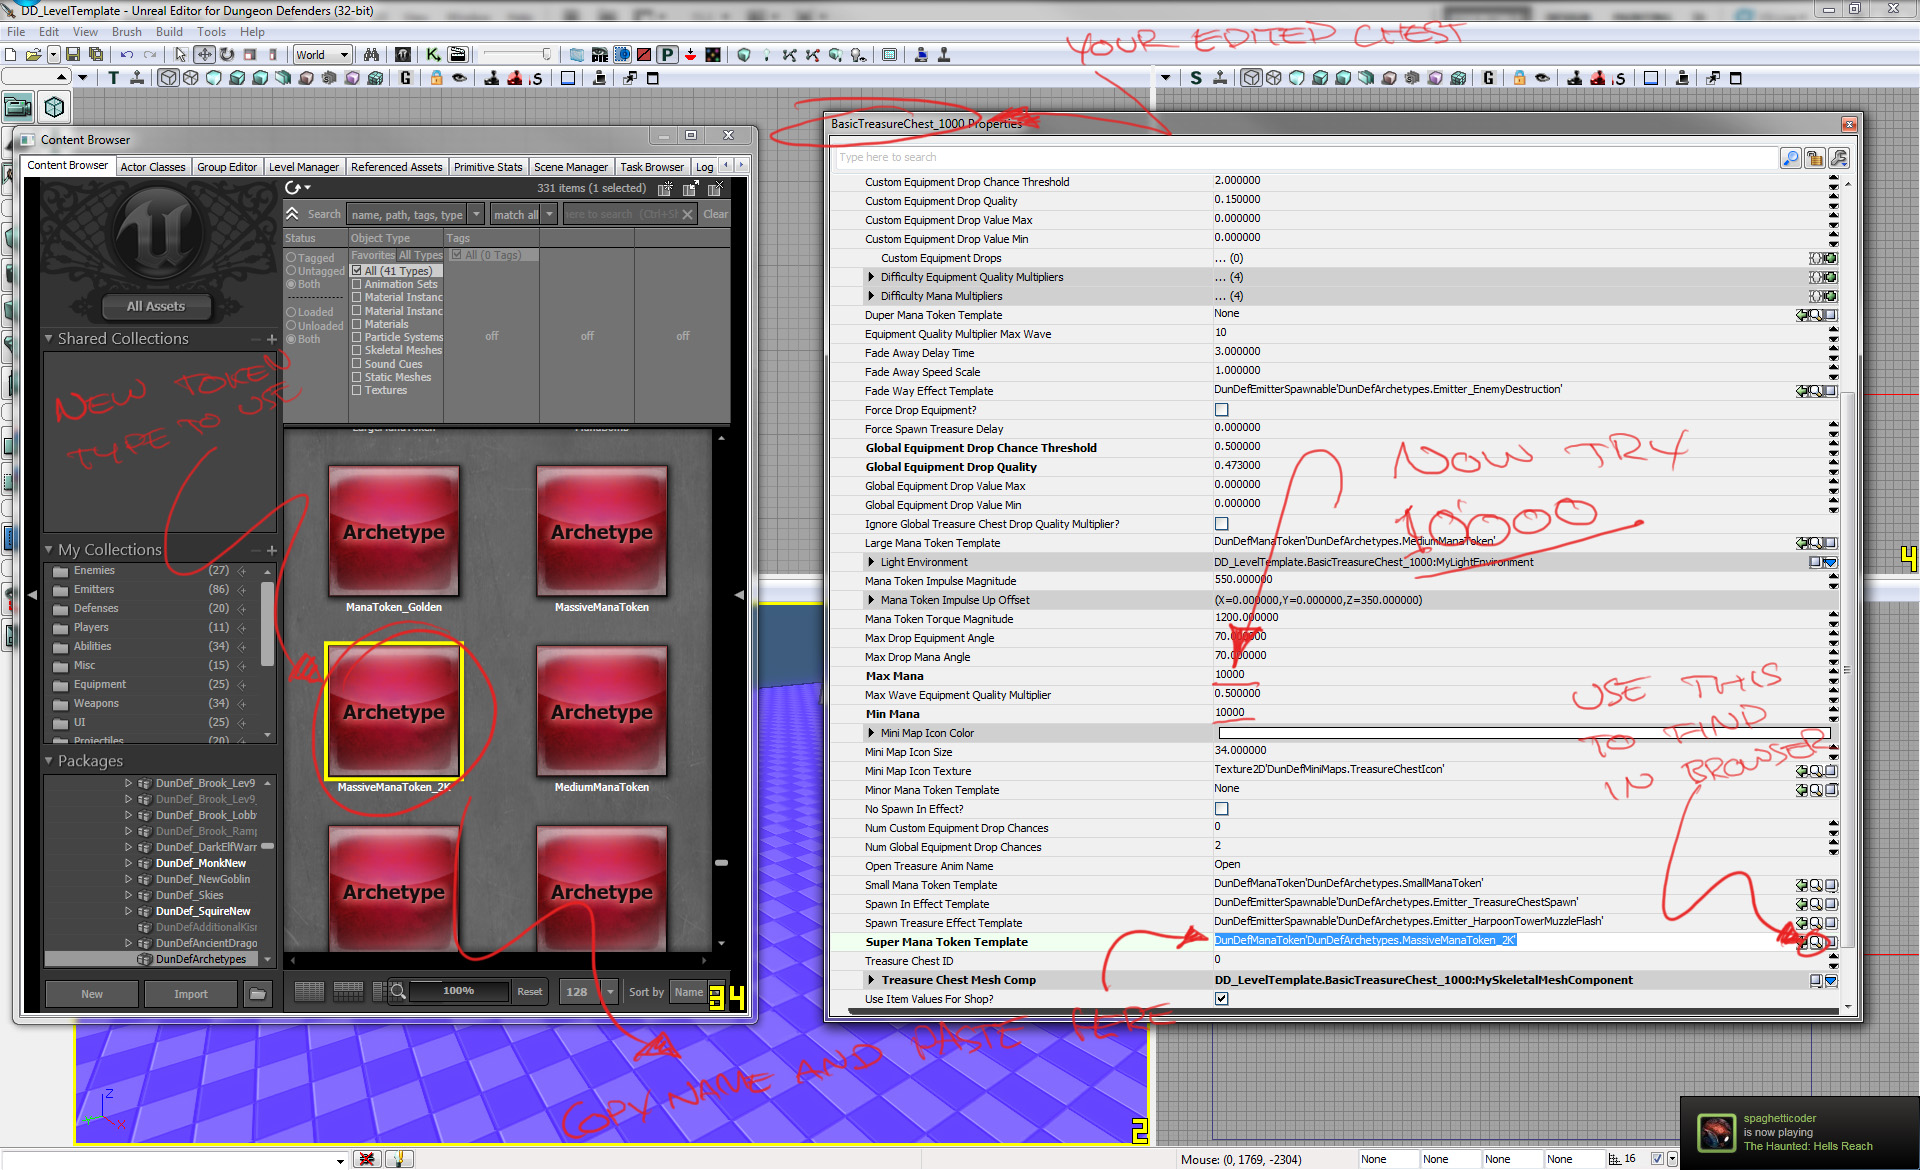The width and height of the screenshot is (1920, 1170).
Task: Expand the Light Environment property
Action: (x=871, y=562)
